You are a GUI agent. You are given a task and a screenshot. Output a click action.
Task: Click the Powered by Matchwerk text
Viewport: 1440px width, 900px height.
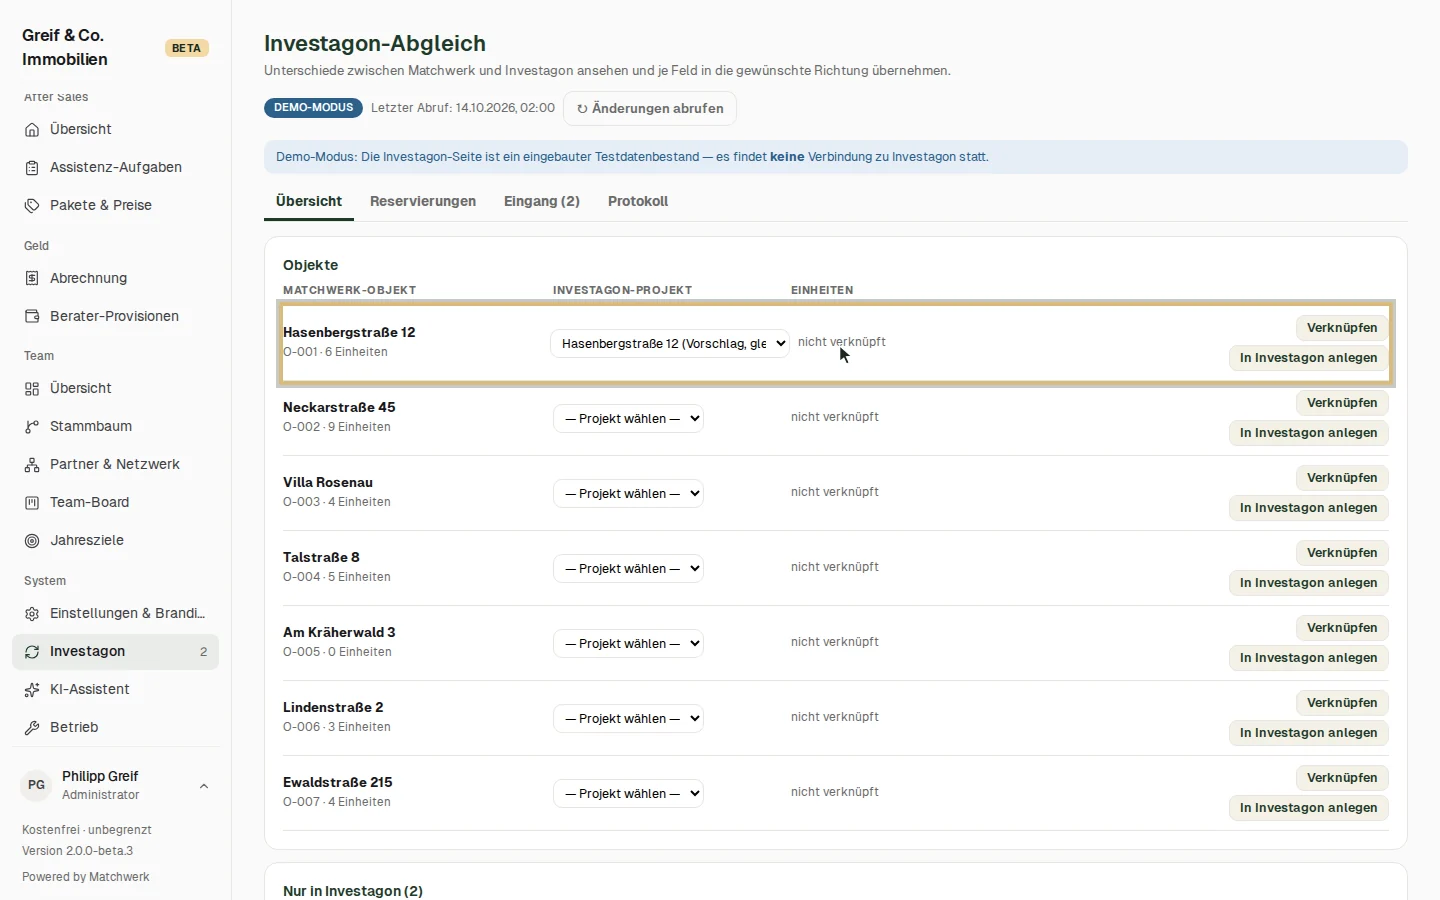tap(86, 877)
